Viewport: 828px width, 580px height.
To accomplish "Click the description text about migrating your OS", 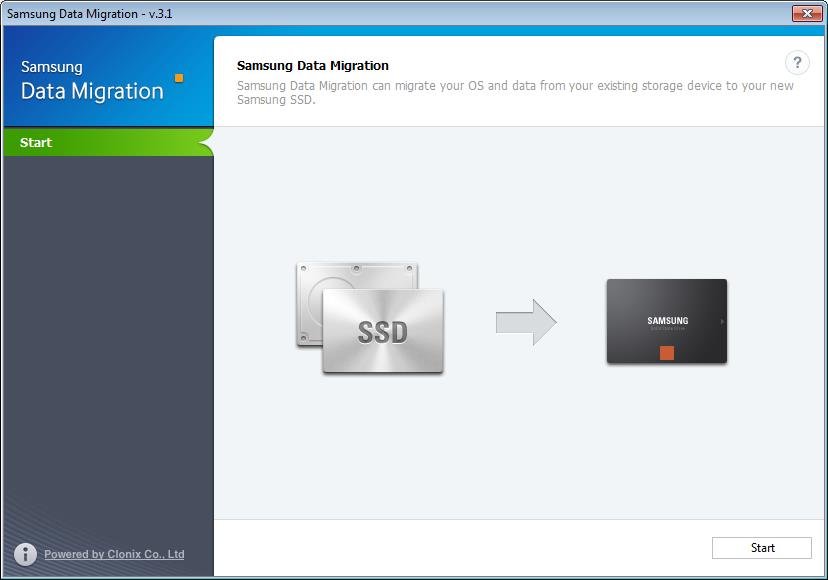I will coord(515,92).
